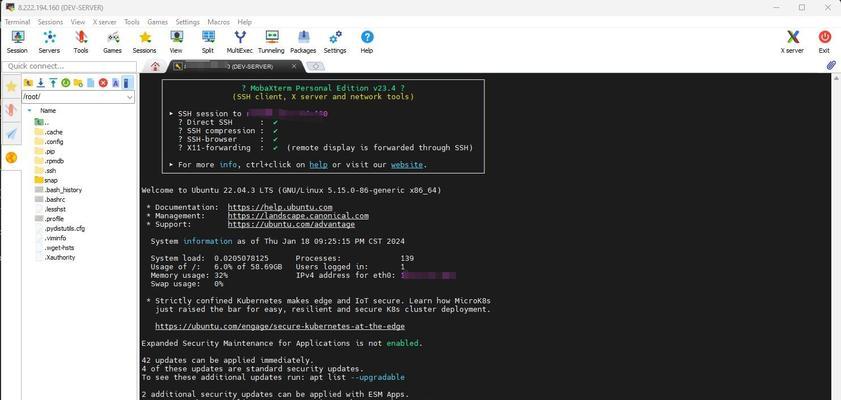Open the Help menu

pos(245,22)
